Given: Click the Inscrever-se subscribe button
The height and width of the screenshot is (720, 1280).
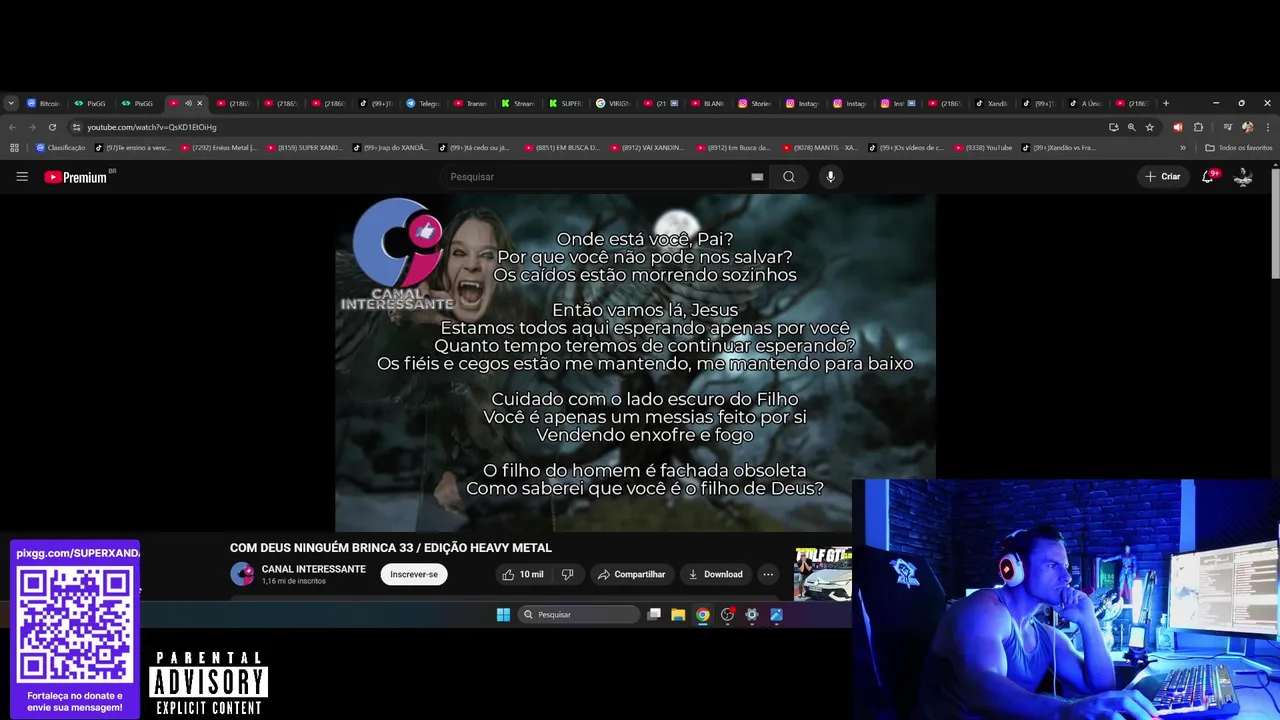Looking at the screenshot, I should [x=414, y=574].
